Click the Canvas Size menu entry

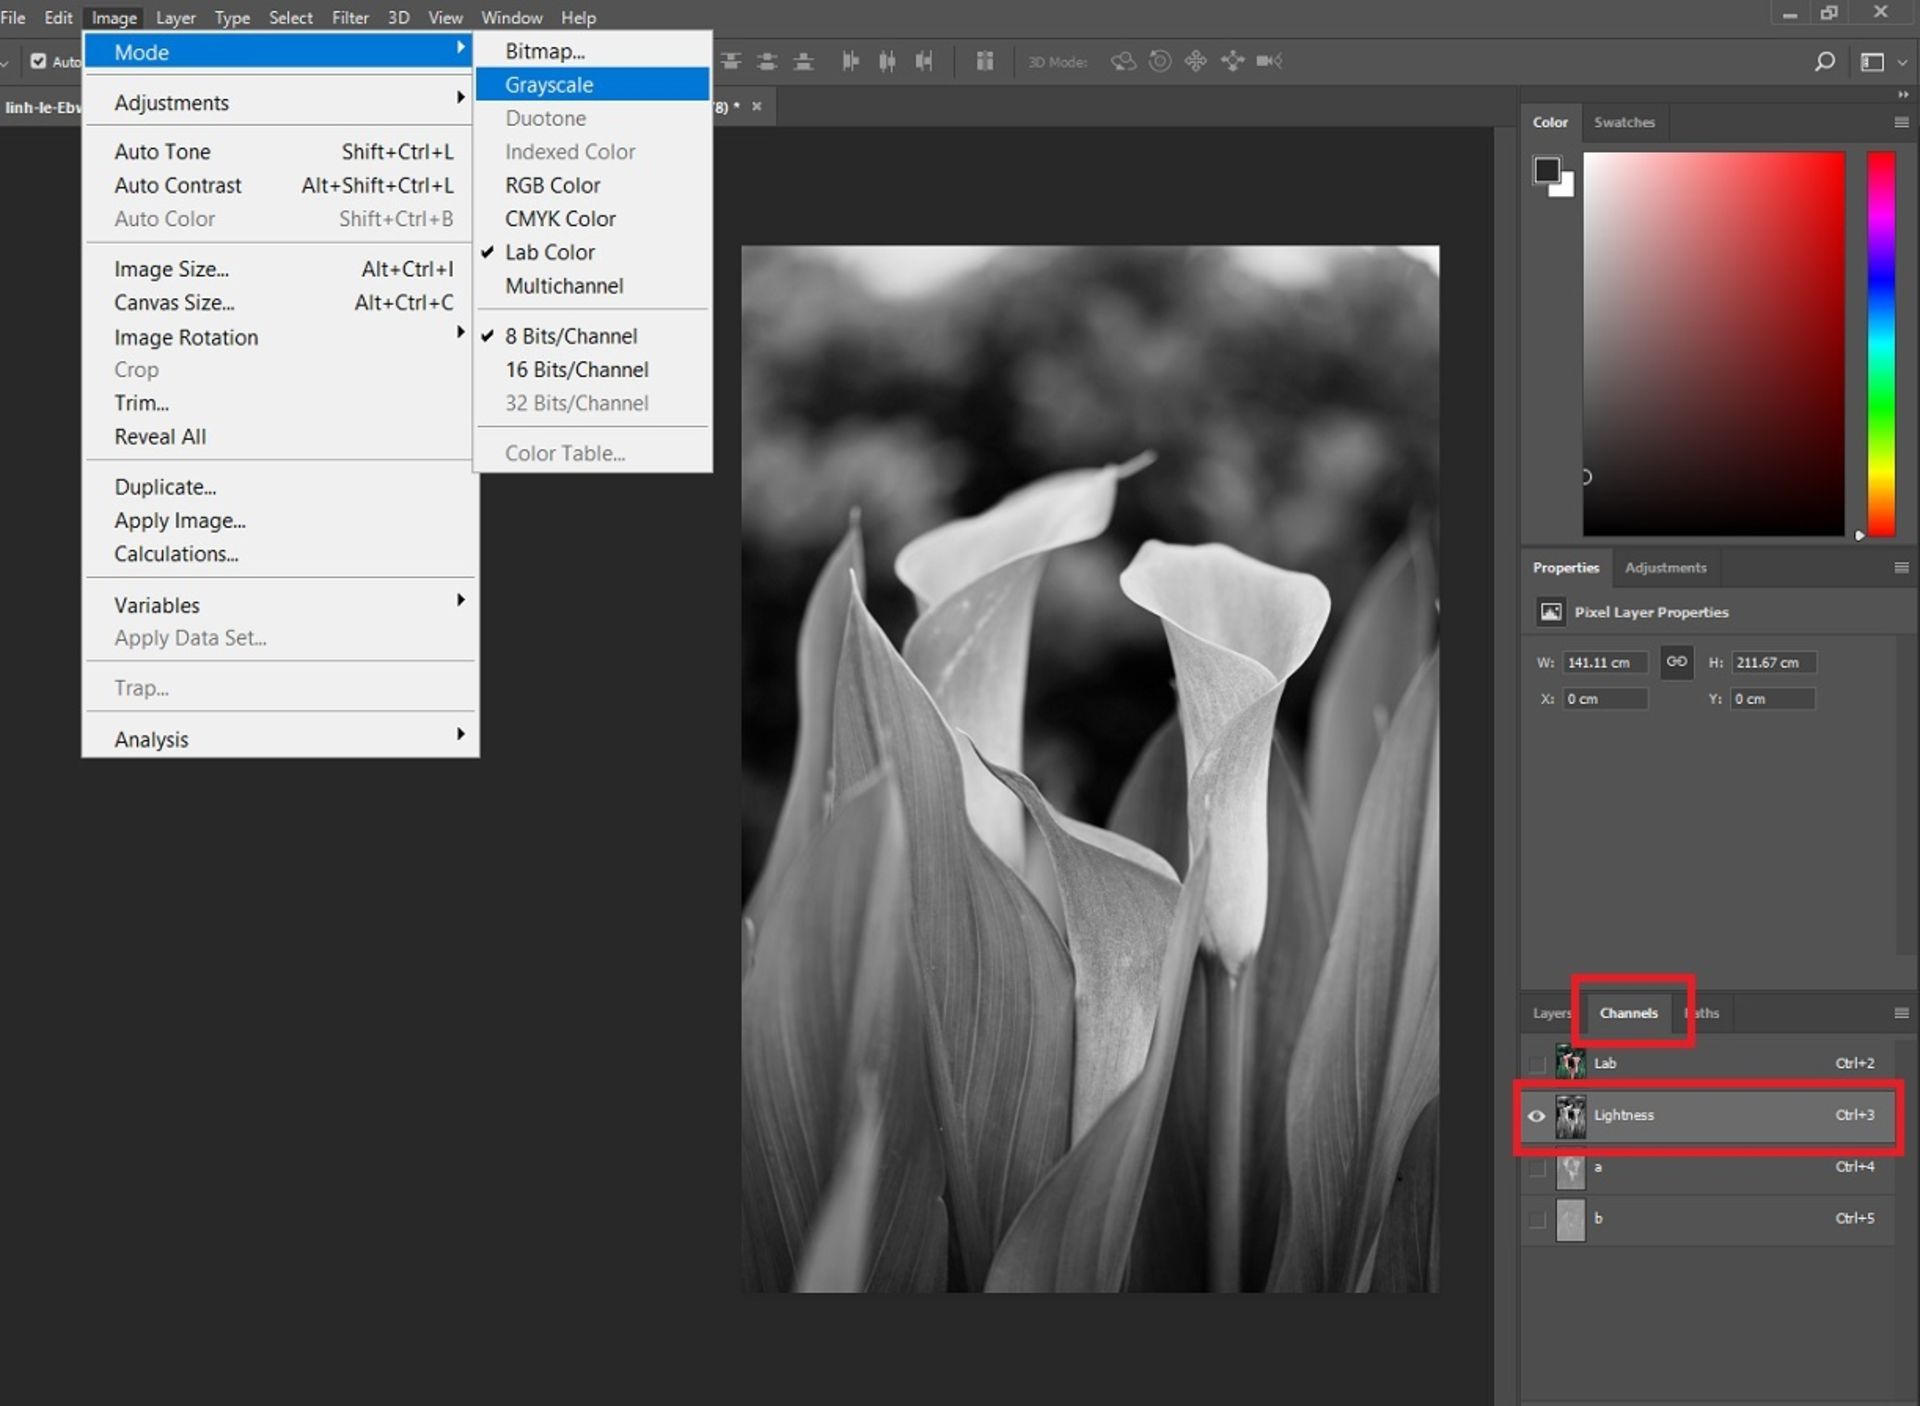(174, 303)
